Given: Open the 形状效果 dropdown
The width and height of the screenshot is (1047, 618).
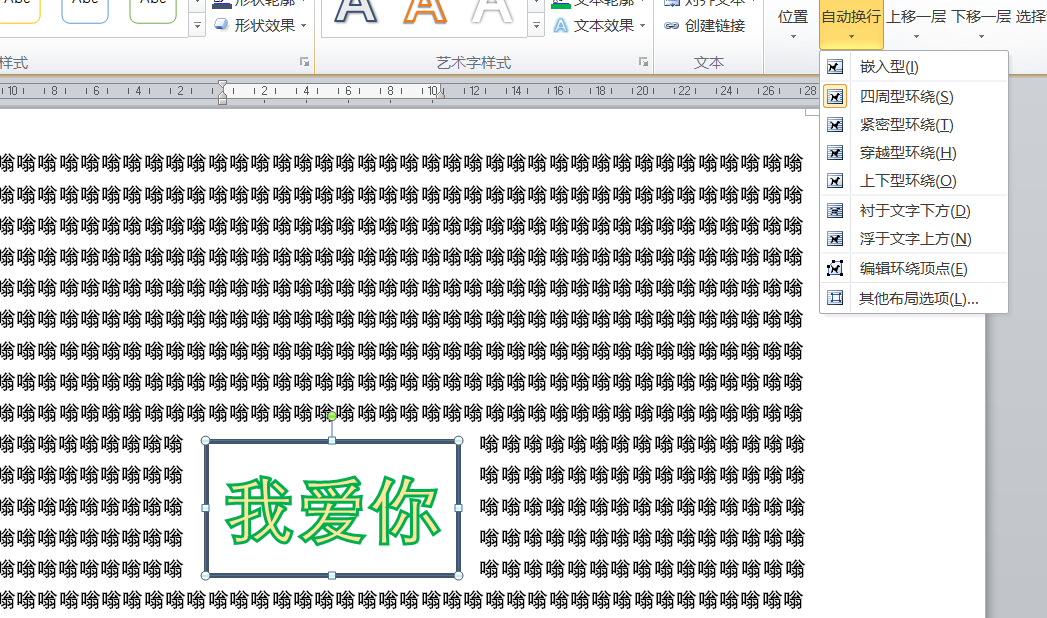Looking at the screenshot, I should pyautogui.click(x=260, y=26).
